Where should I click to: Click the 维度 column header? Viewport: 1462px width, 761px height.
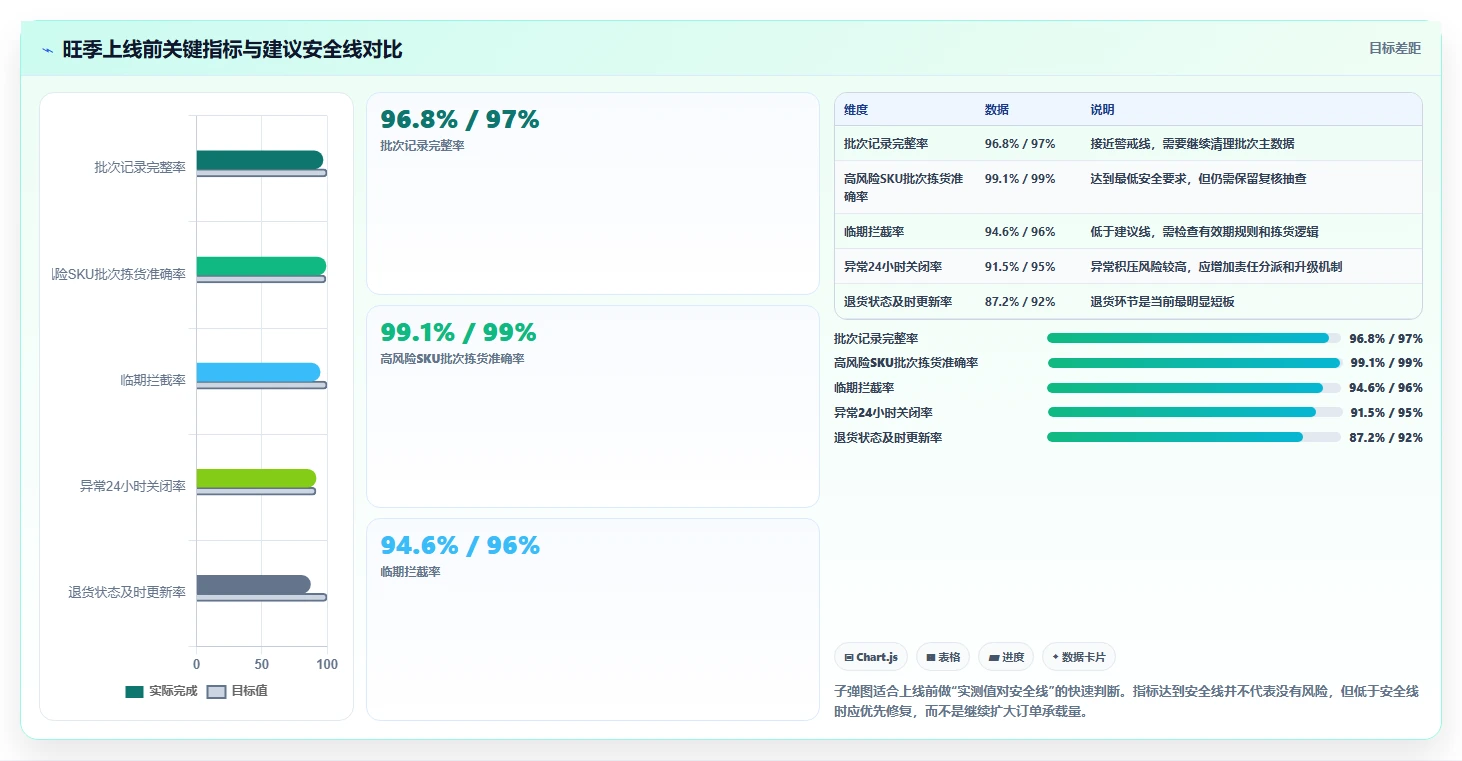tap(856, 109)
